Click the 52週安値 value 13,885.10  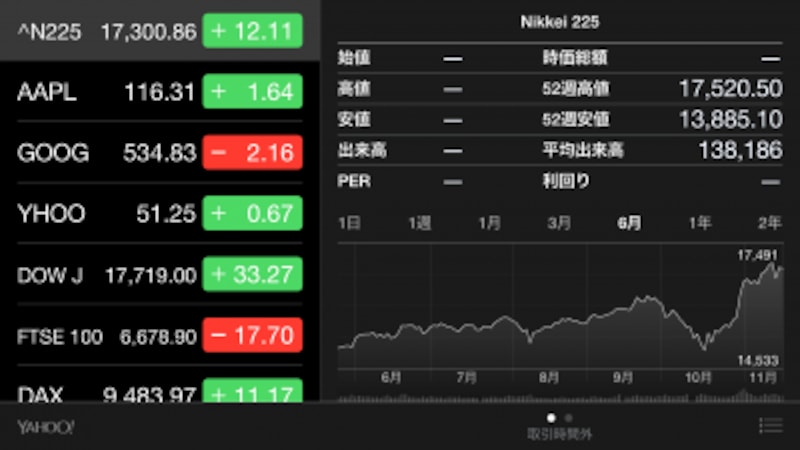[x=731, y=119]
